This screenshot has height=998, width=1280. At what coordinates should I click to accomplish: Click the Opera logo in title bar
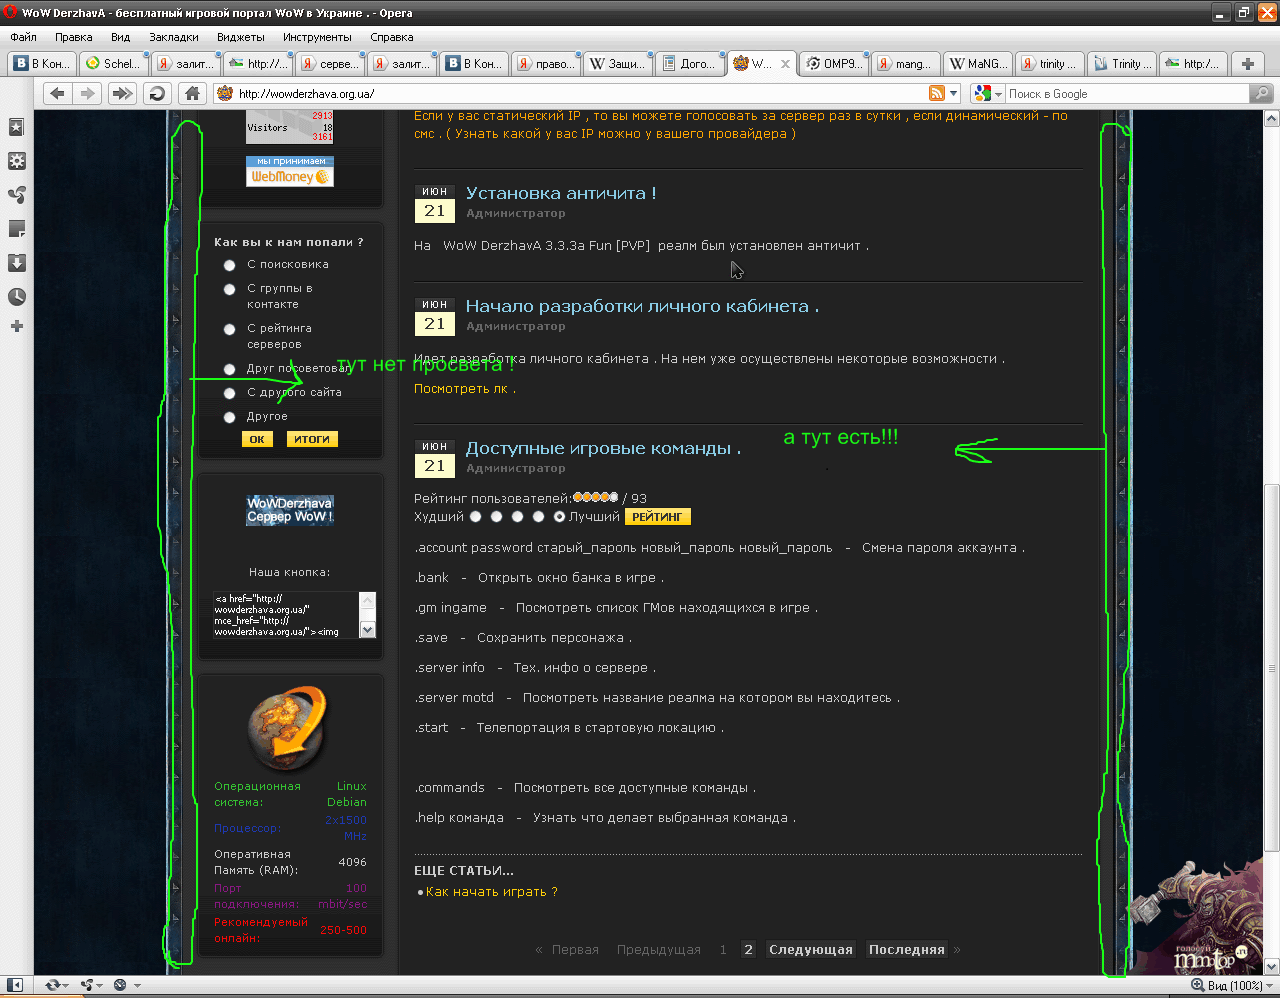pyautogui.click(x=11, y=13)
